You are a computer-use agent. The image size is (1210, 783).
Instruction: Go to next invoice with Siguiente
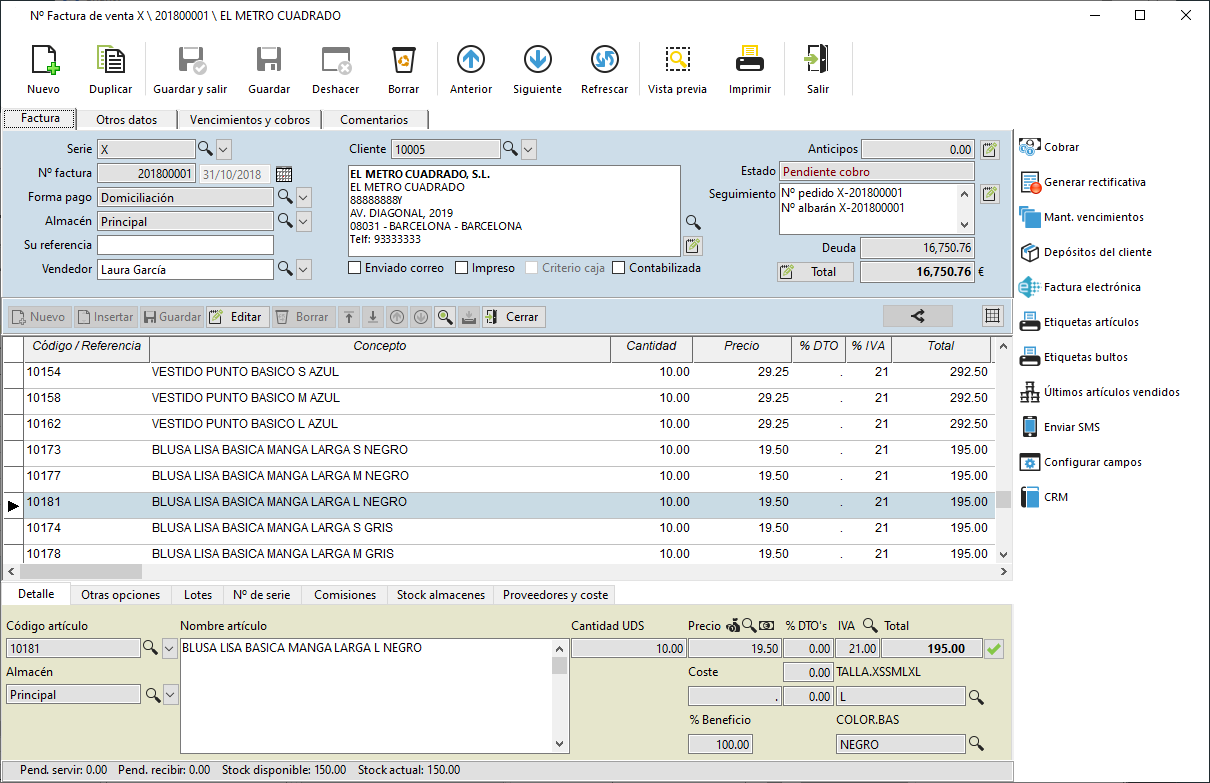[x=537, y=69]
